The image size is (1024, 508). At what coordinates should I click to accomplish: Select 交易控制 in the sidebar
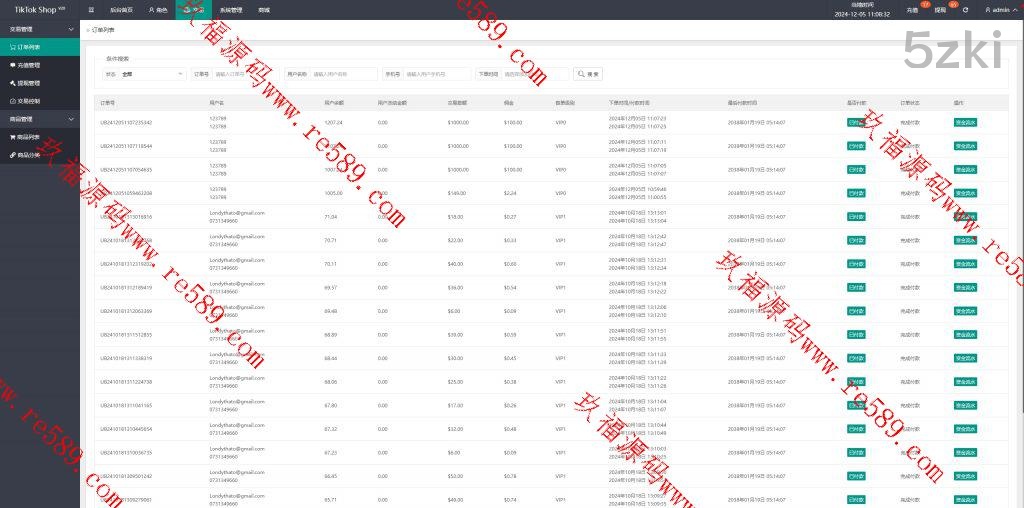coord(40,101)
